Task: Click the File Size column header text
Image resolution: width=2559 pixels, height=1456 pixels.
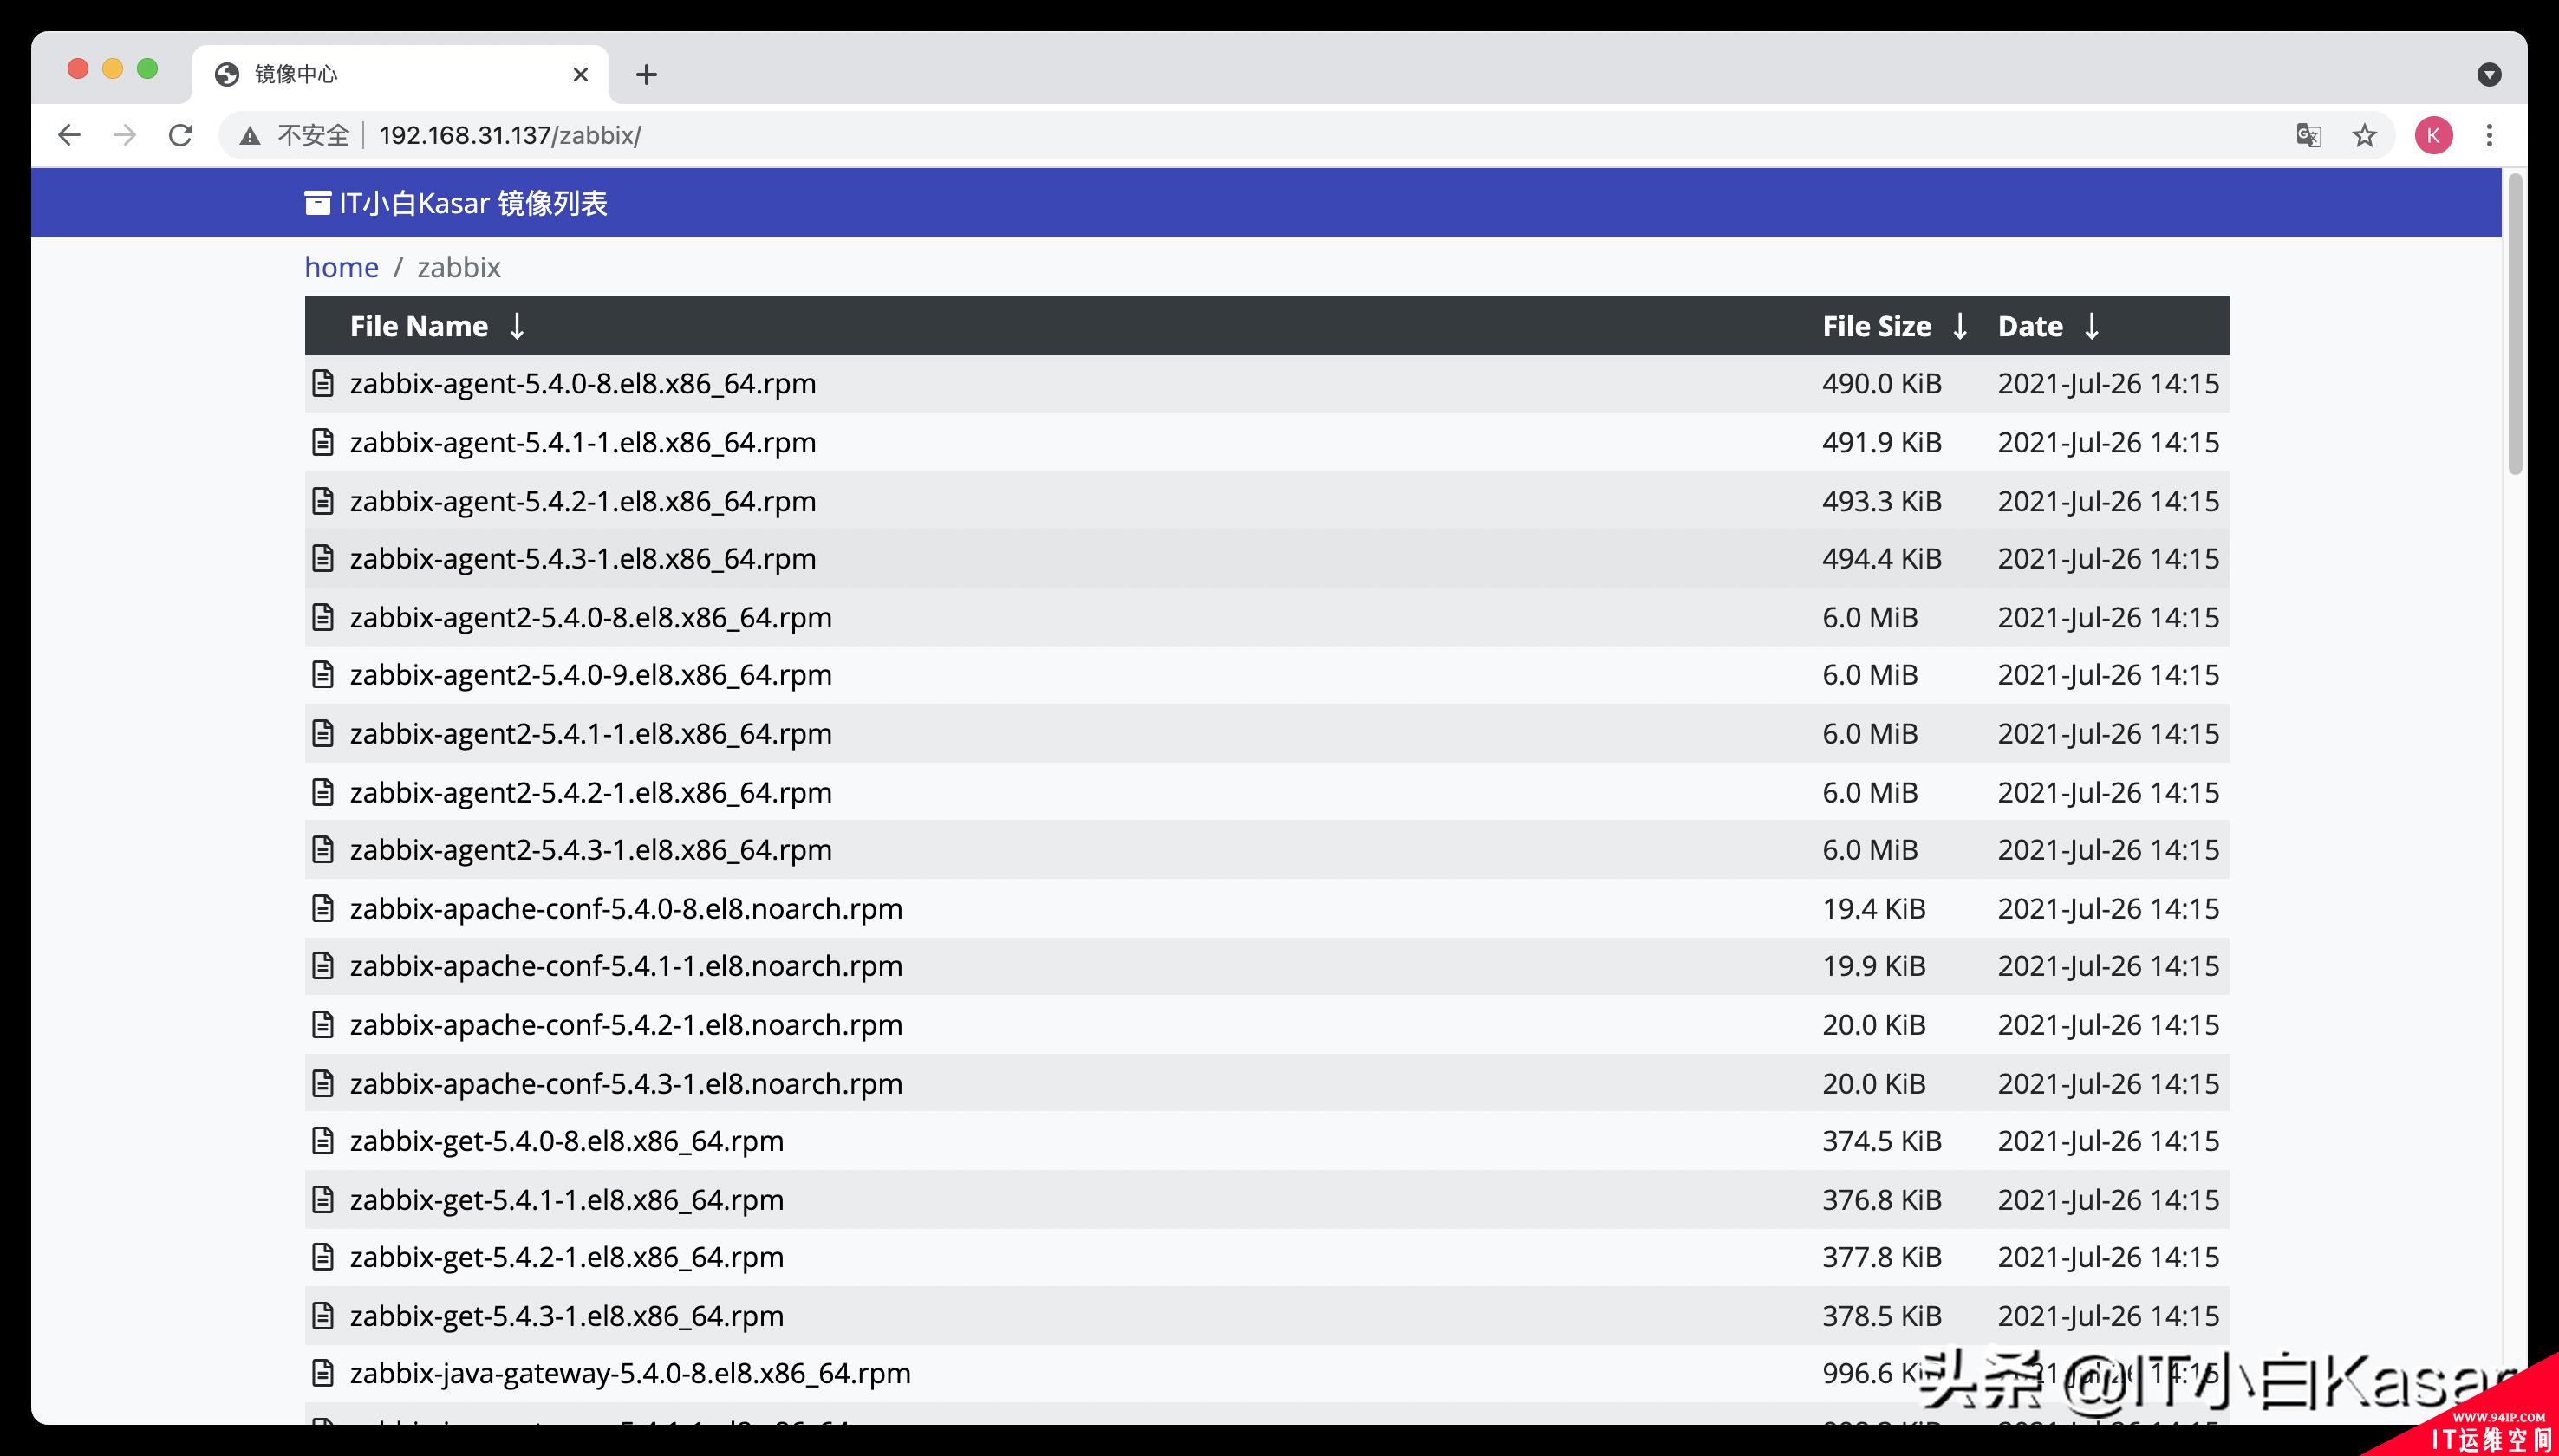Action: 1876,326
